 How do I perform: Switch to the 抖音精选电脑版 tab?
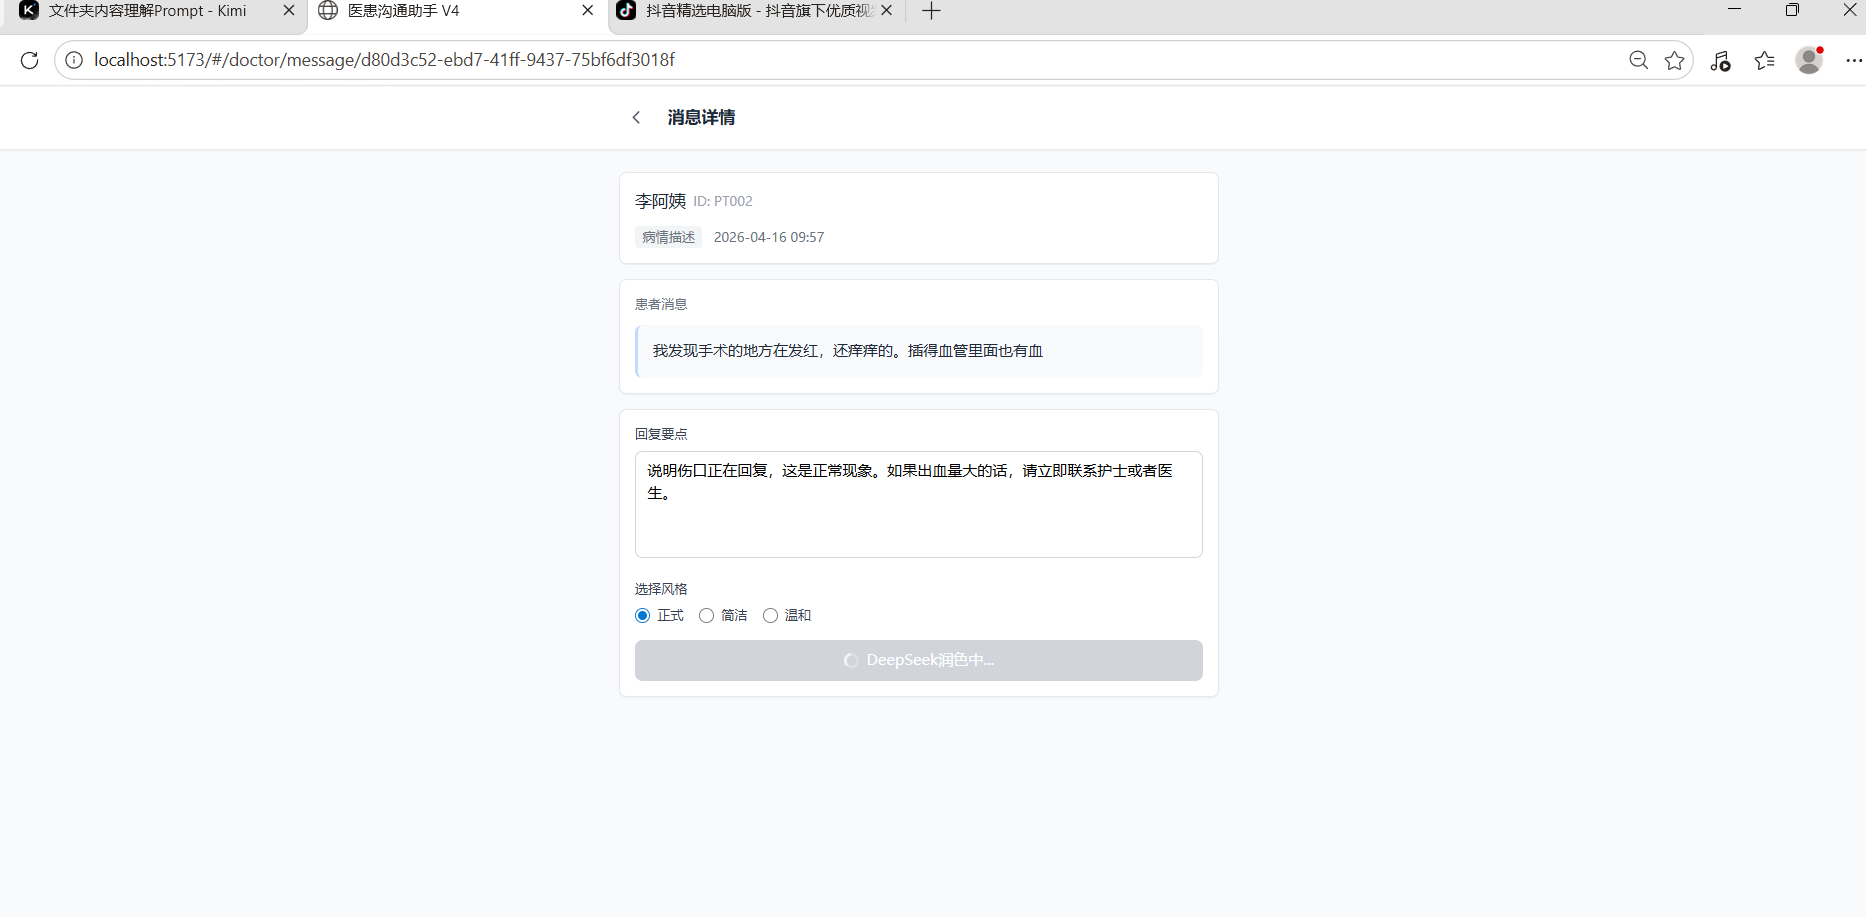(758, 11)
